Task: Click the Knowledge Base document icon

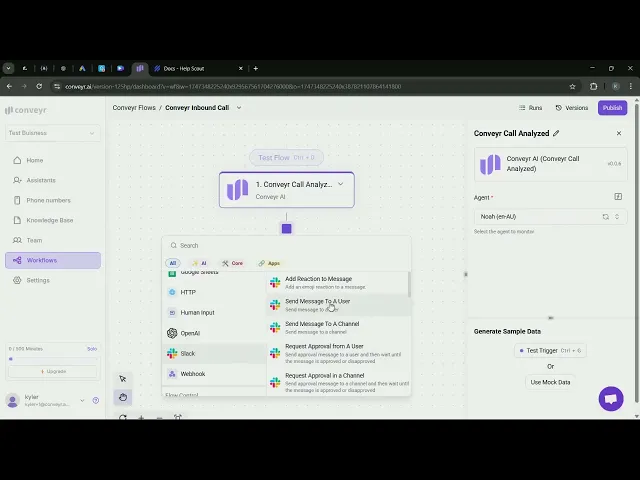Action: [x=17, y=220]
